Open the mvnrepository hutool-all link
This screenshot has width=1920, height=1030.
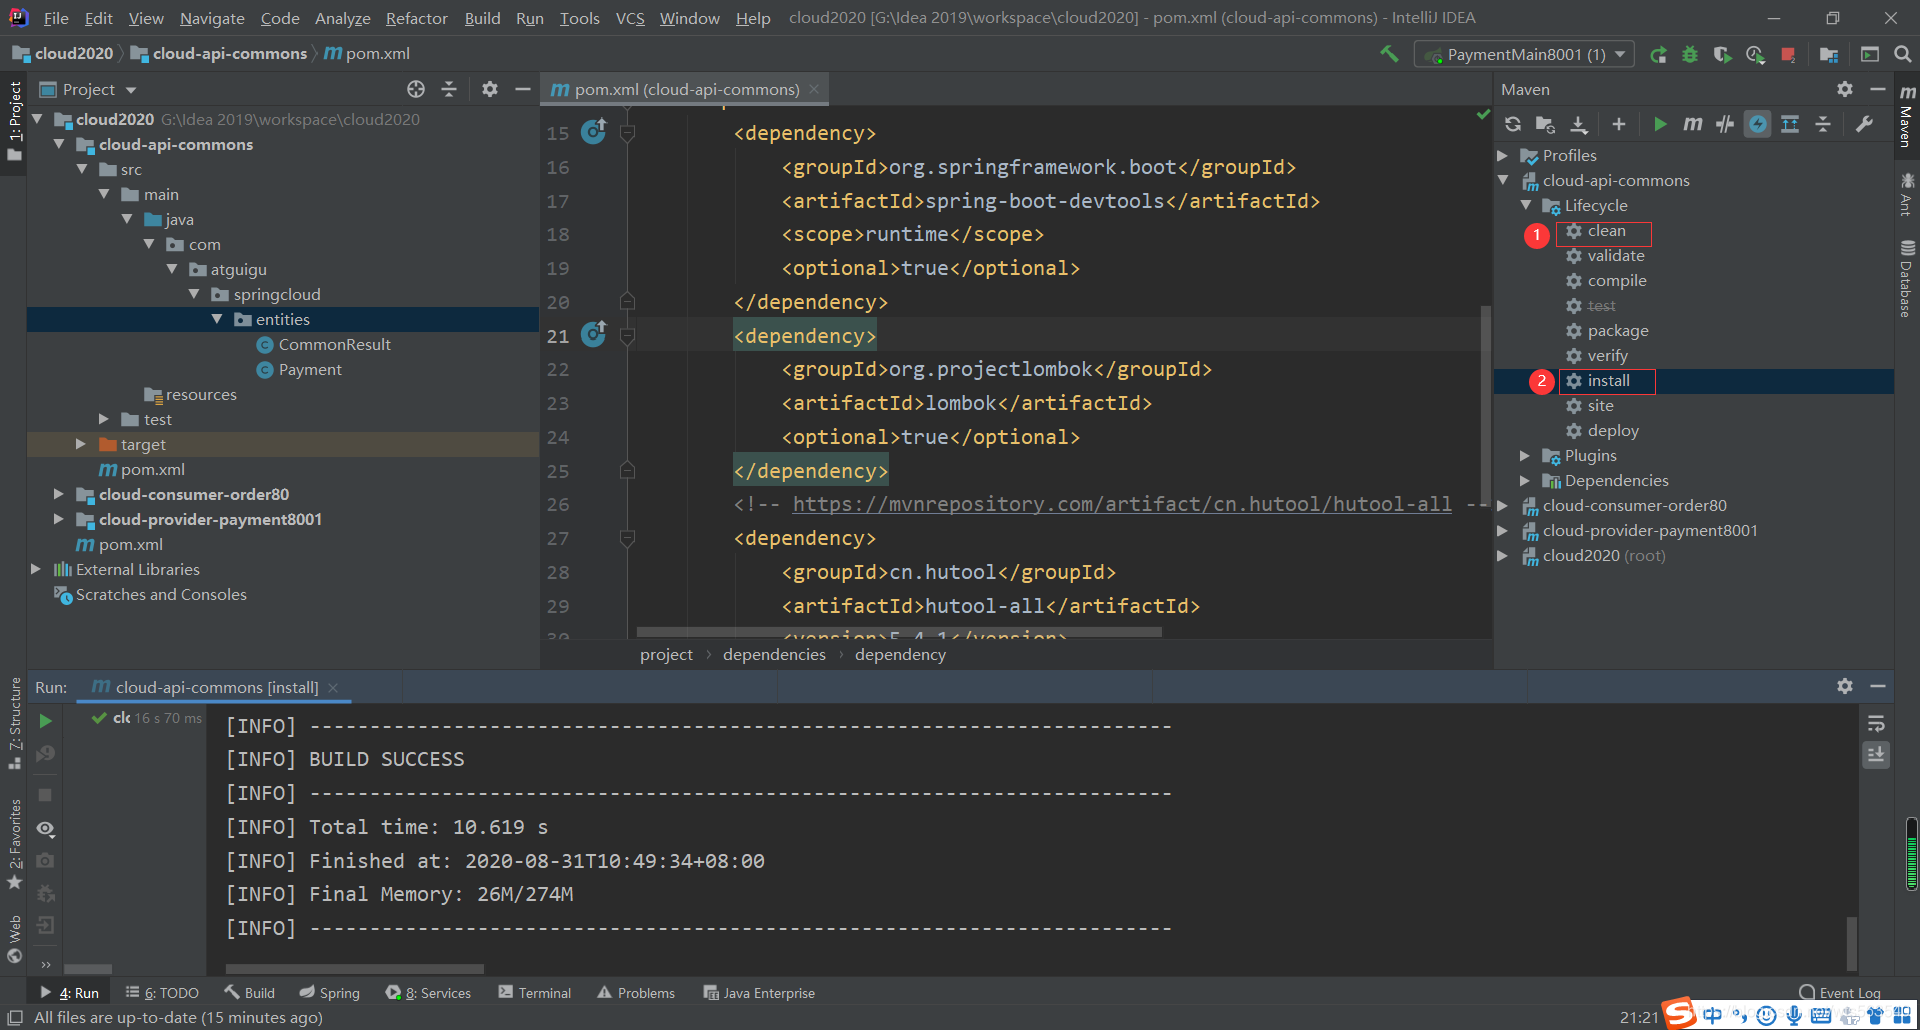[1122, 504]
